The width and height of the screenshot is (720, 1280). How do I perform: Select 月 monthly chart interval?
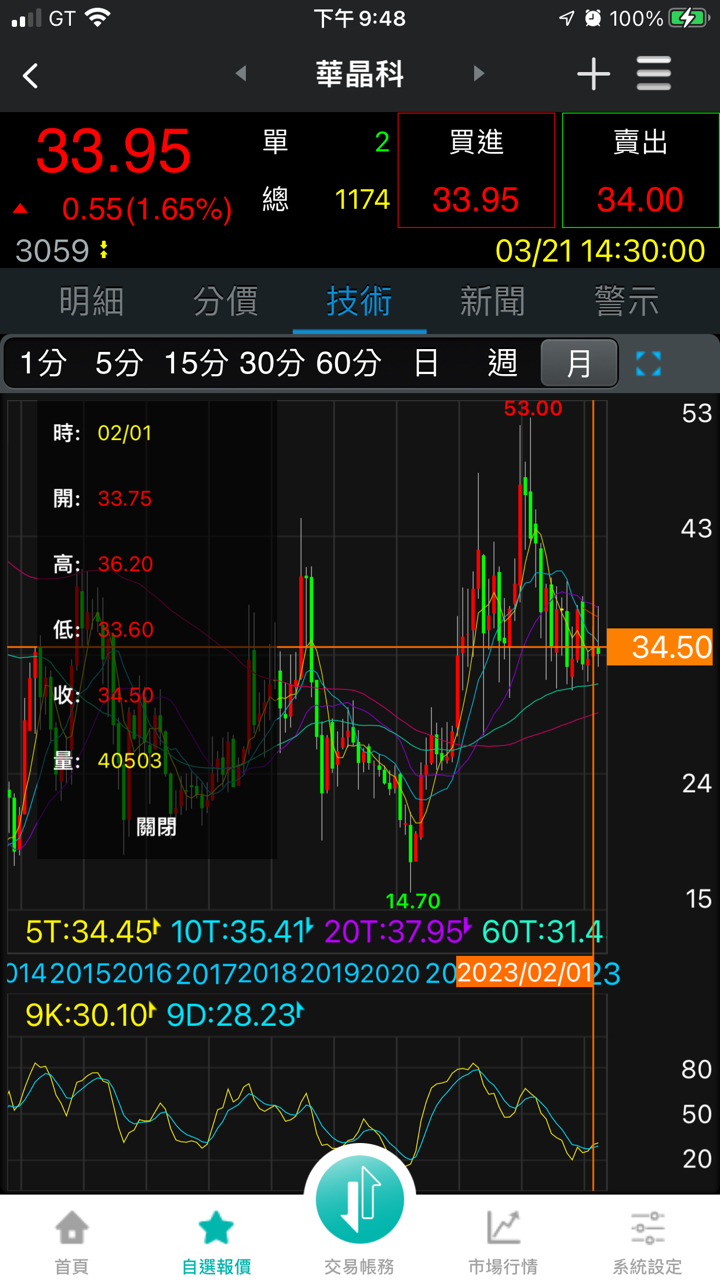coord(579,363)
